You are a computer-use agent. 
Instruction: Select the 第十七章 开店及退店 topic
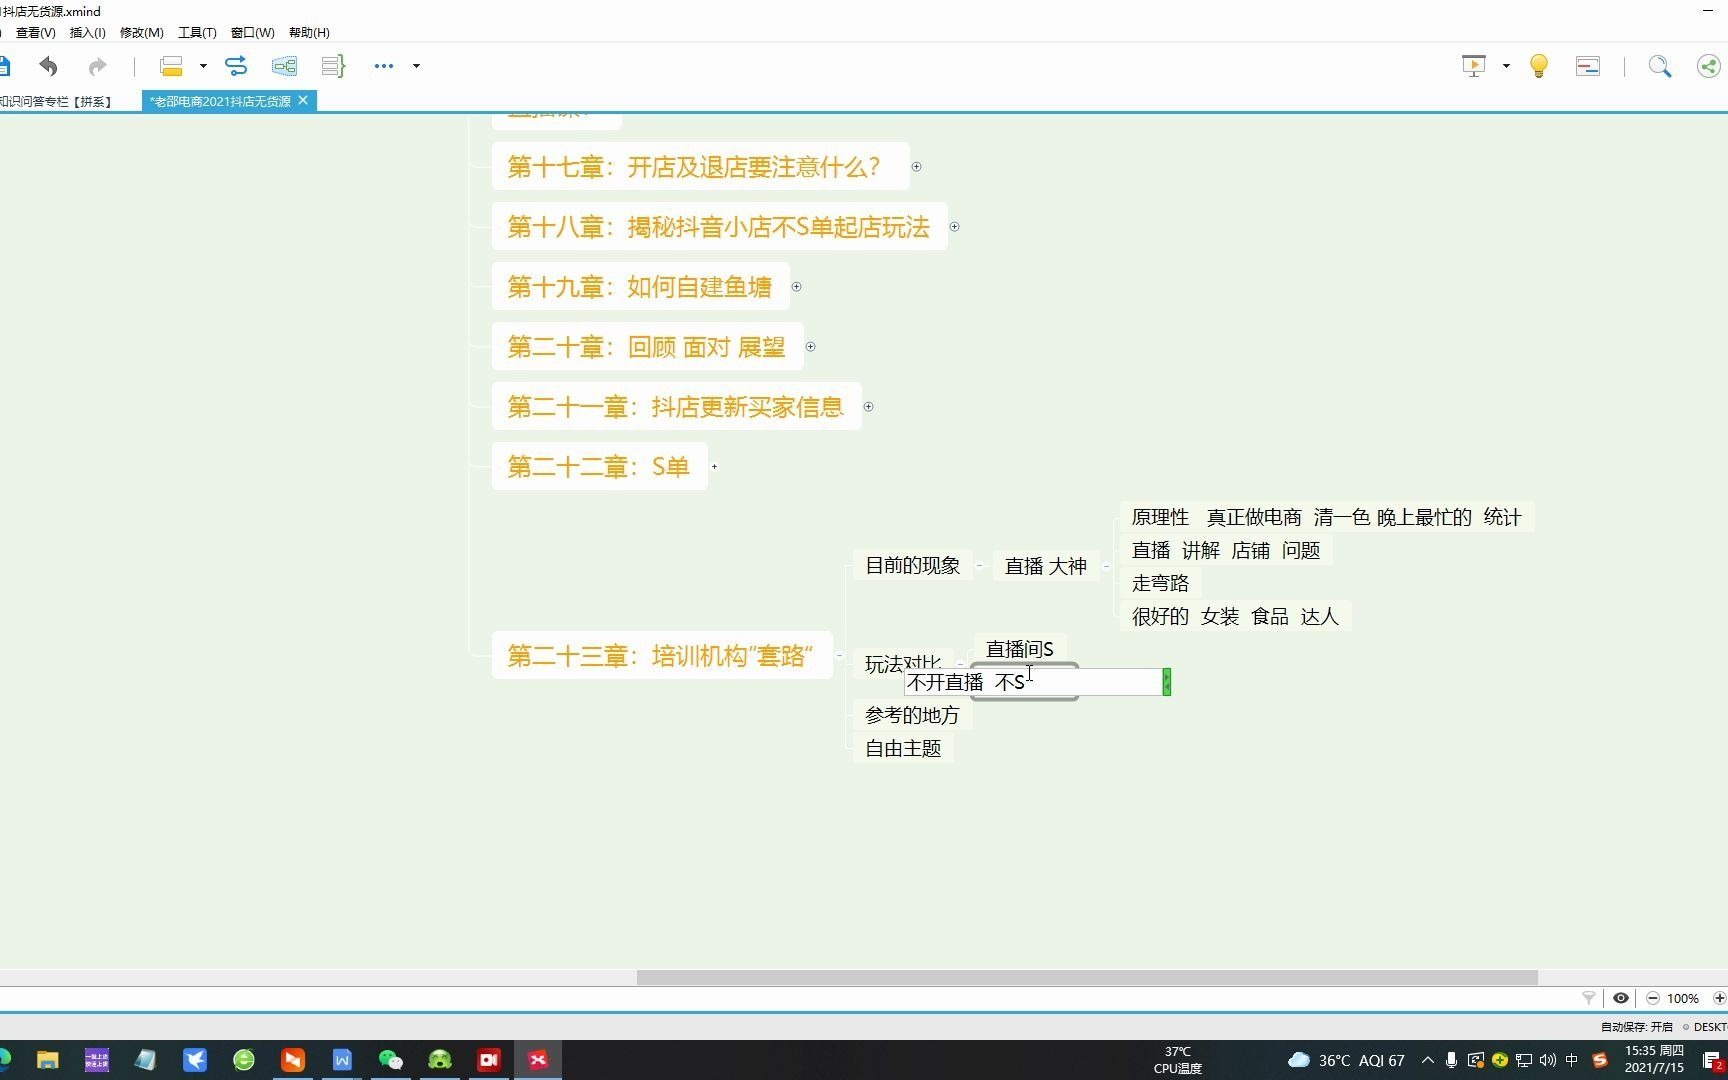click(x=700, y=167)
